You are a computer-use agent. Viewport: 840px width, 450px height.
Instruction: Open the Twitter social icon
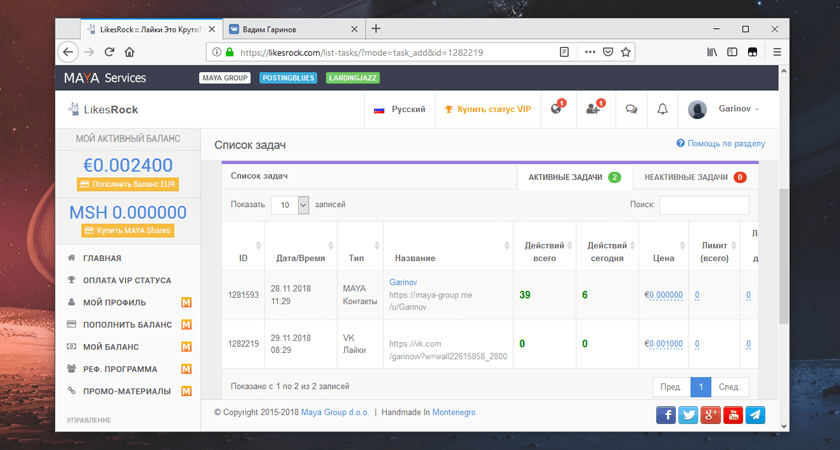(688, 415)
